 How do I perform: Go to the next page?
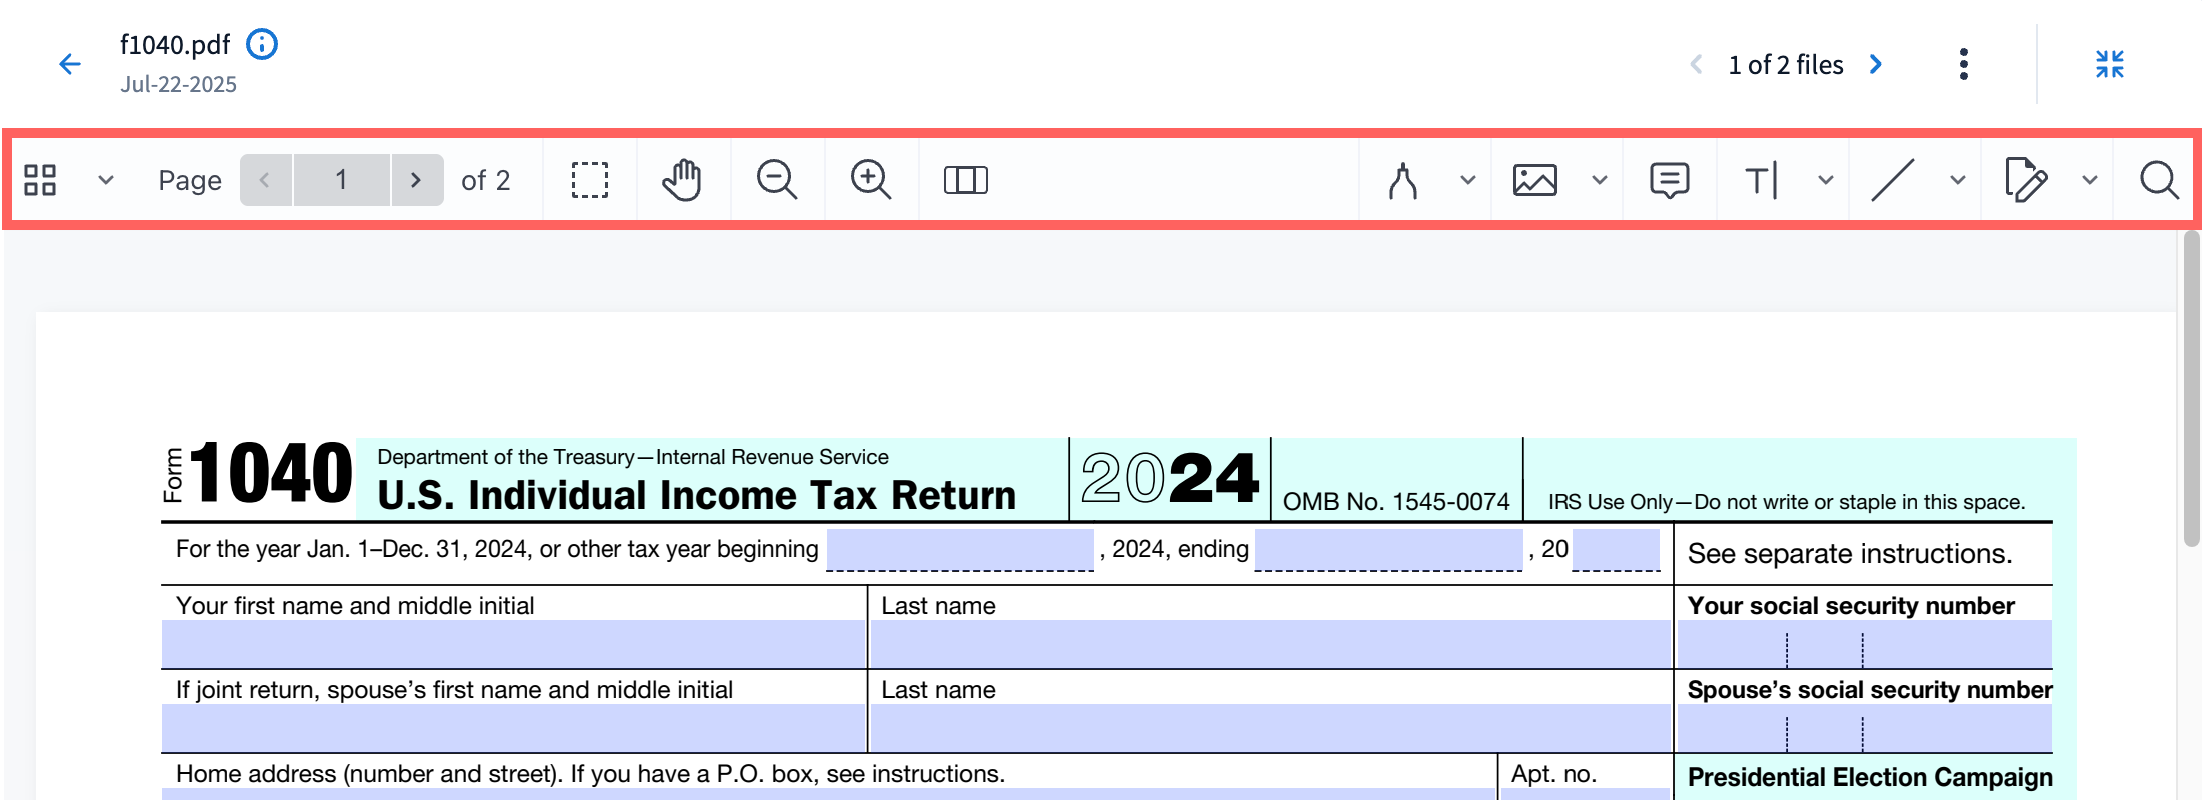click(x=416, y=180)
